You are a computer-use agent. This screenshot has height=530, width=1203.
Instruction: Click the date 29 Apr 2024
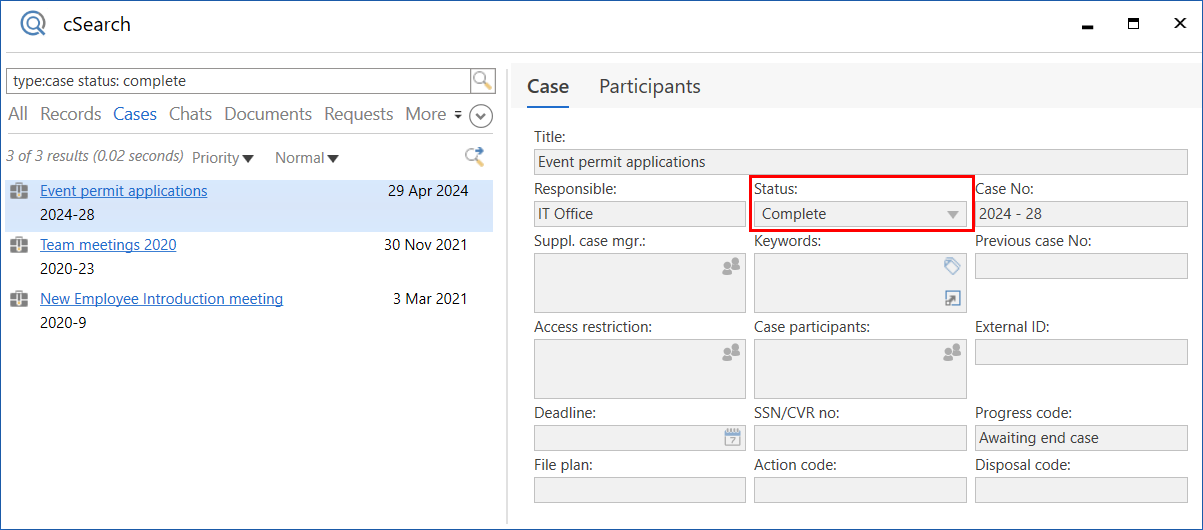tap(428, 191)
